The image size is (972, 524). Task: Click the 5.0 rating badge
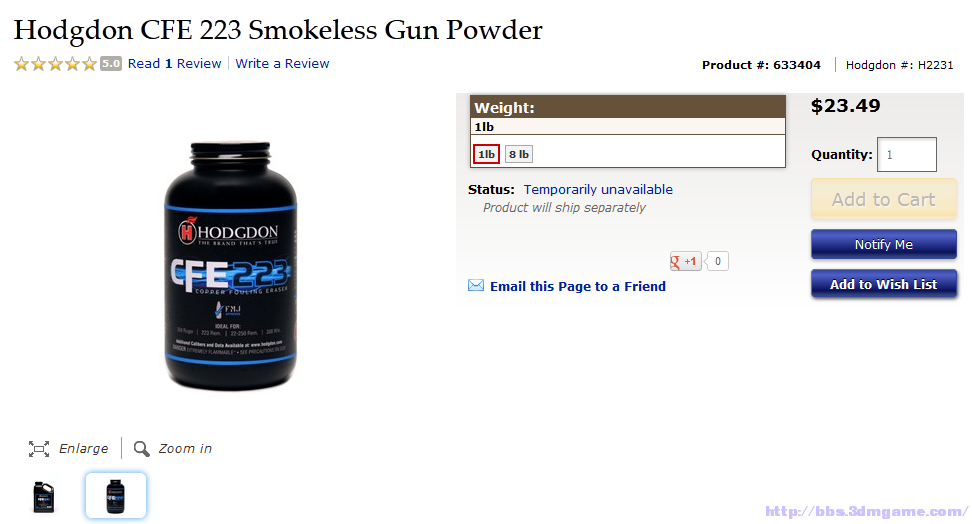(111, 63)
